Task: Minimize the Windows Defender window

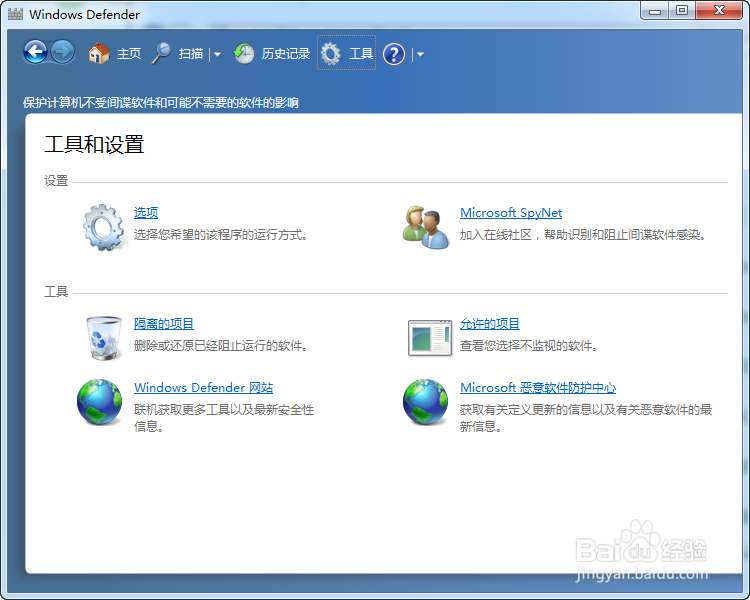Action: click(x=655, y=11)
